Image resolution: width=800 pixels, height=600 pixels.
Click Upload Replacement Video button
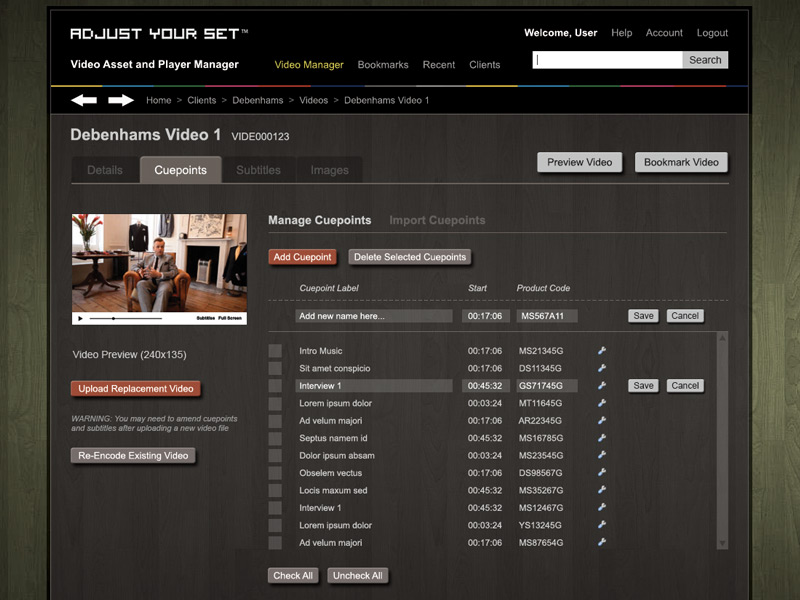[x=136, y=388]
